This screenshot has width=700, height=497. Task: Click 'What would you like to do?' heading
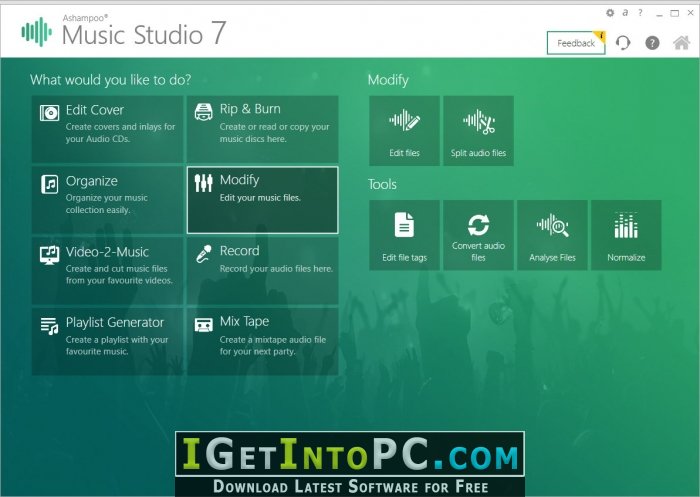click(x=110, y=79)
